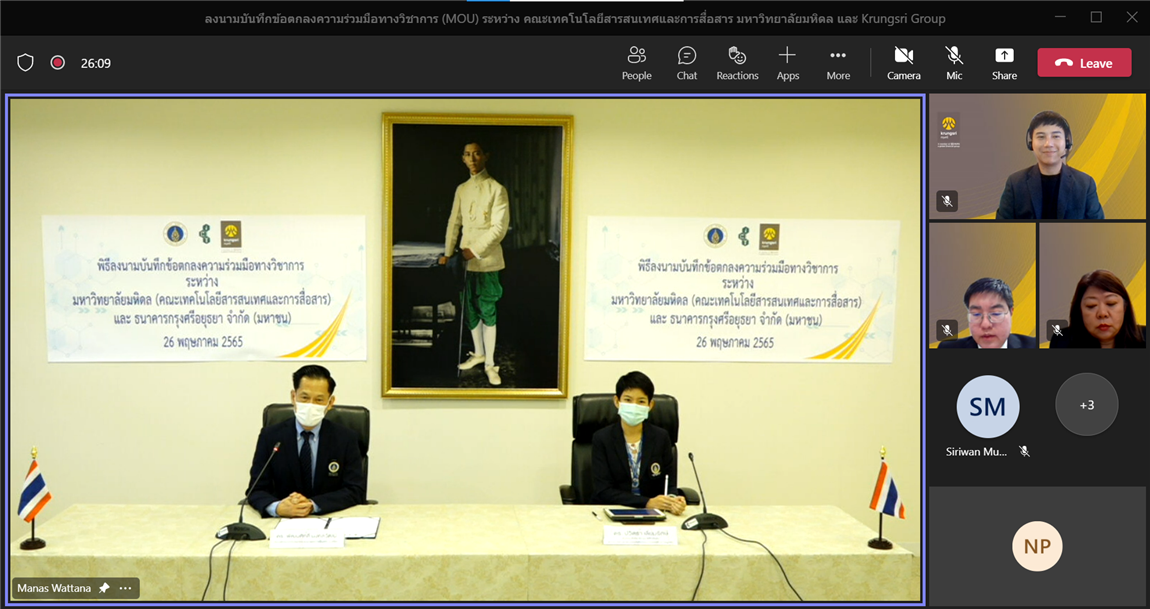Open the meeting Chat
This screenshot has height=609, width=1150.
click(x=686, y=63)
